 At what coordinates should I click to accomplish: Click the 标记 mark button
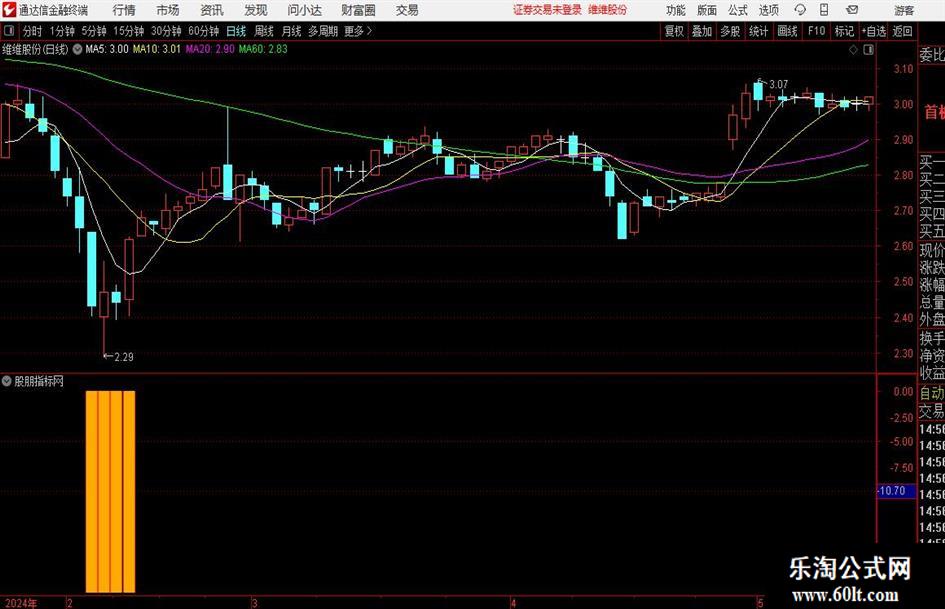point(844,31)
